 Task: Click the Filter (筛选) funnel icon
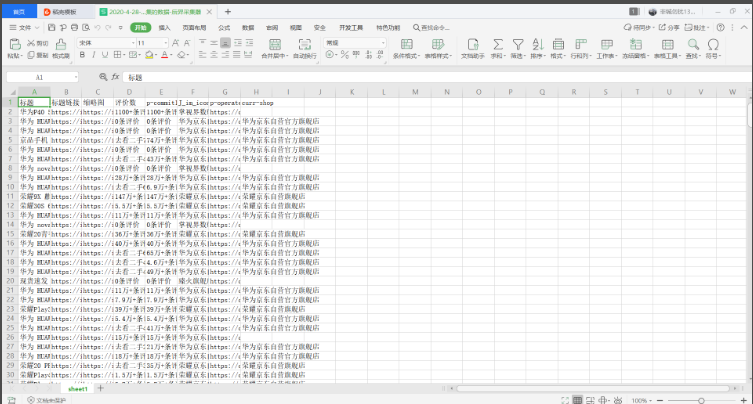pyautogui.click(x=518, y=44)
